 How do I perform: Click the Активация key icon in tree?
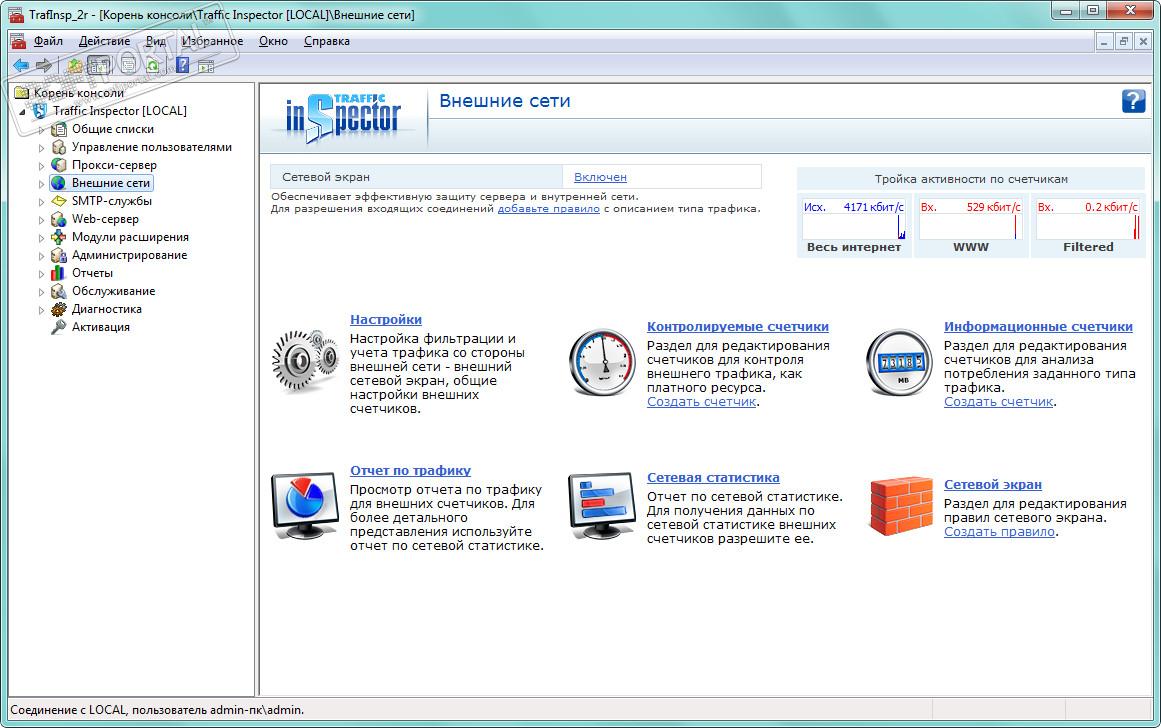[x=59, y=327]
